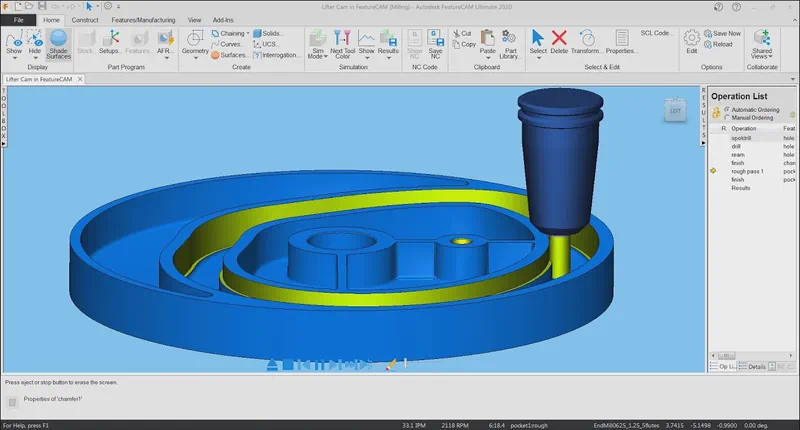This screenshot has height=430, width=800.
Task: Expand the Hide dropdown in Display
Action: click(35, 58)
